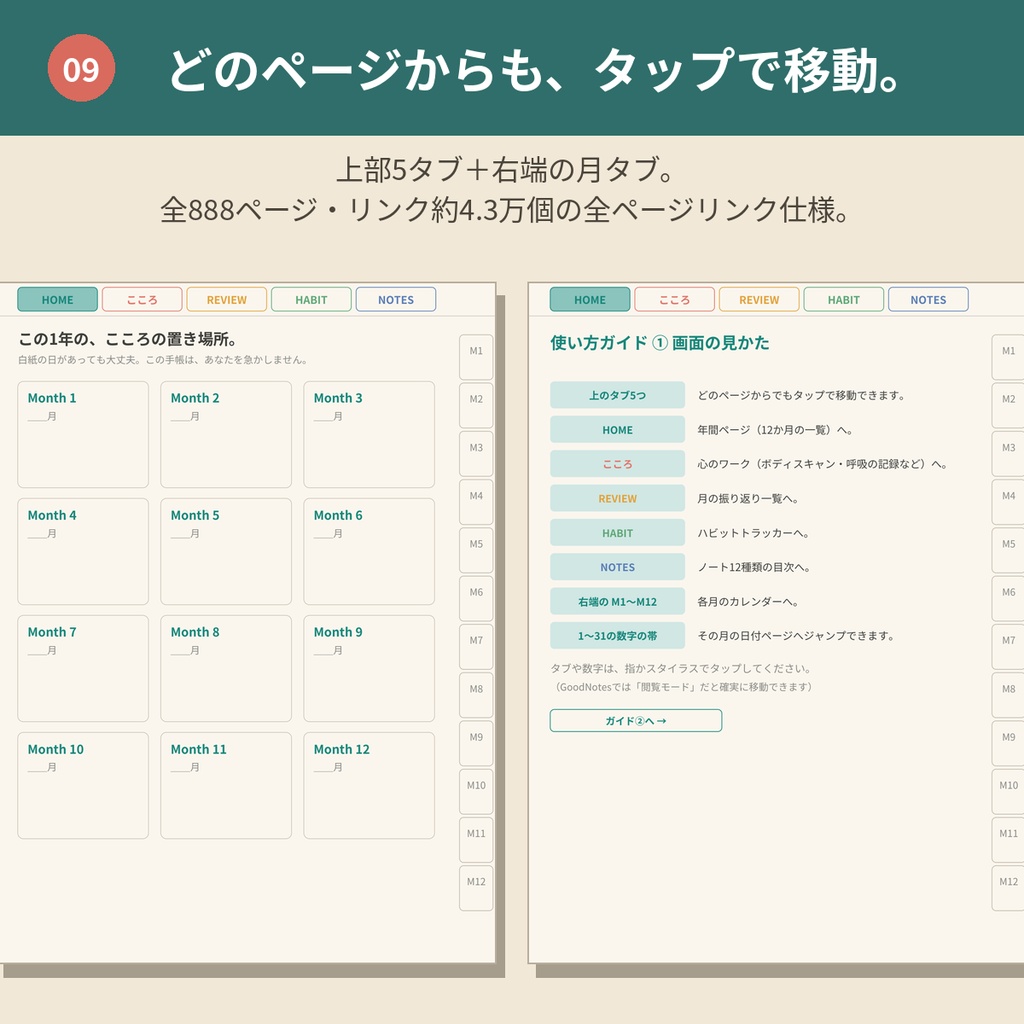This screenshot has height=1024, width=1024.
Task: Click the 右端の M1〜M12 guide label
Action: 617,601
